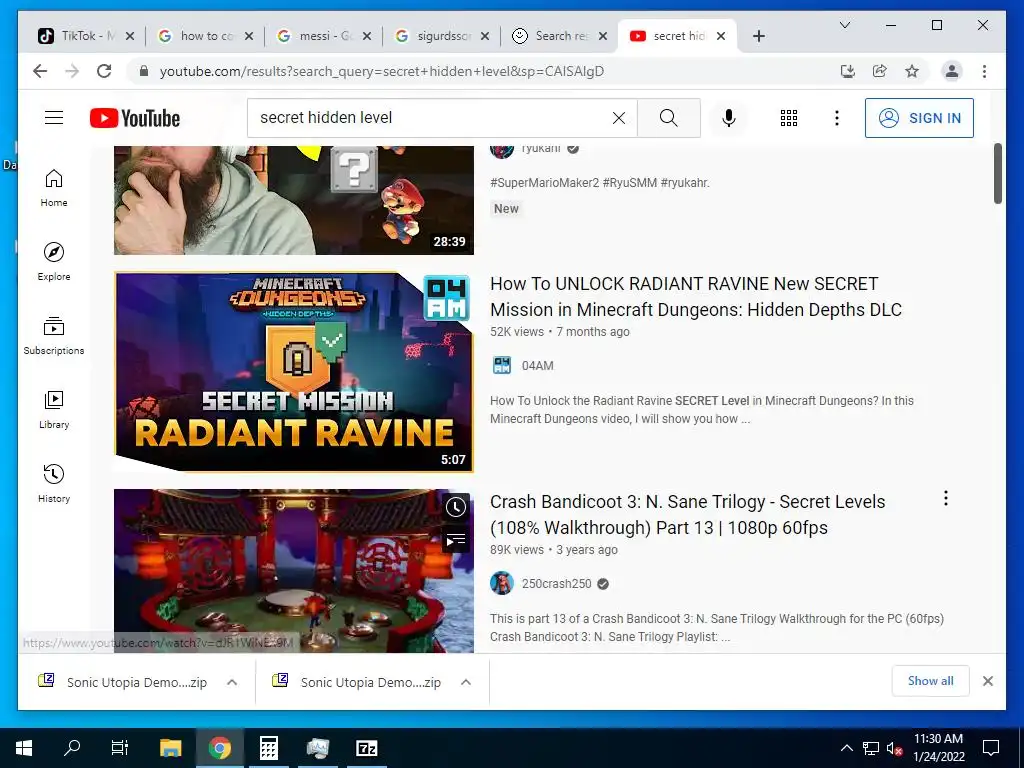Open History in the sidebar
The image size is (1024, 768).
[x=54, y=483]
